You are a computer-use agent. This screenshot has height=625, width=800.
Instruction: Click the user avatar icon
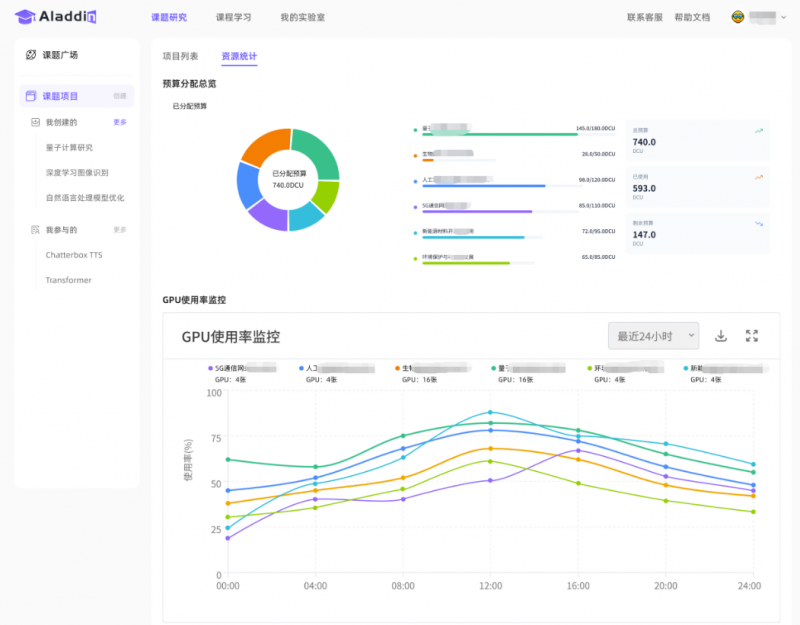click(x=738, y=17)
